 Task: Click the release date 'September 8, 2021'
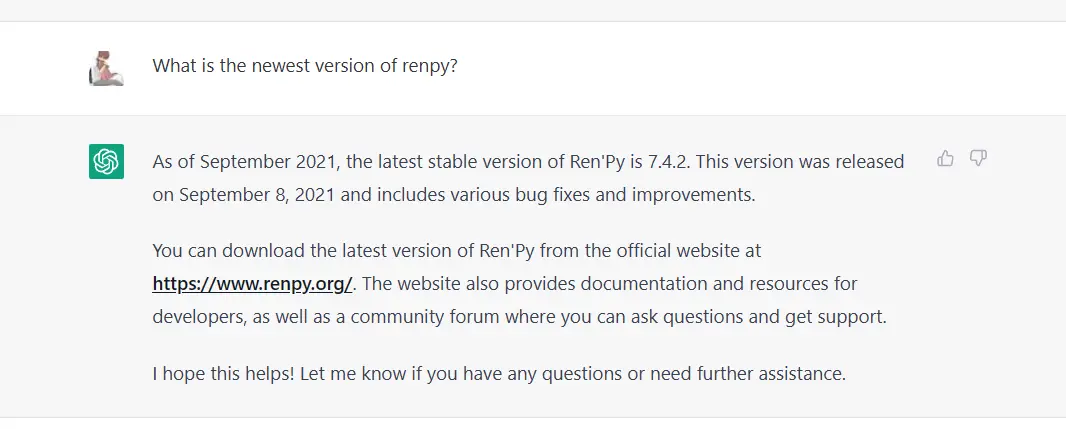(x=257, y=195)
